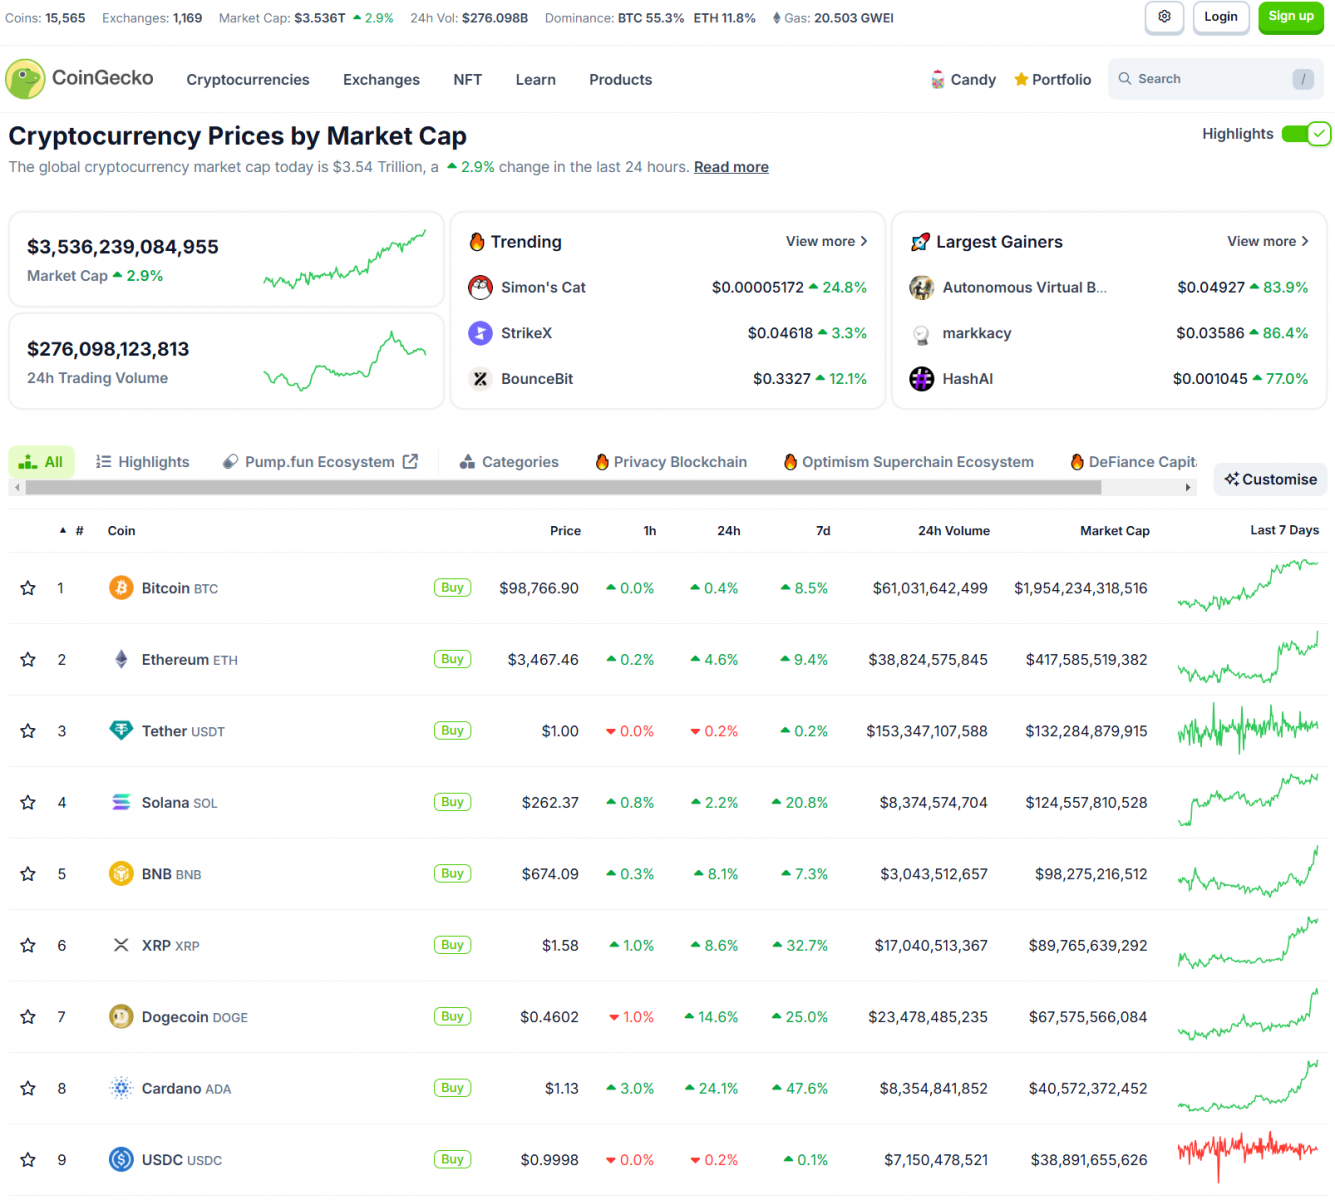Favorite Bitcoin with its star
This screenshot has height=1200, width=1335.
coord(28,588)
